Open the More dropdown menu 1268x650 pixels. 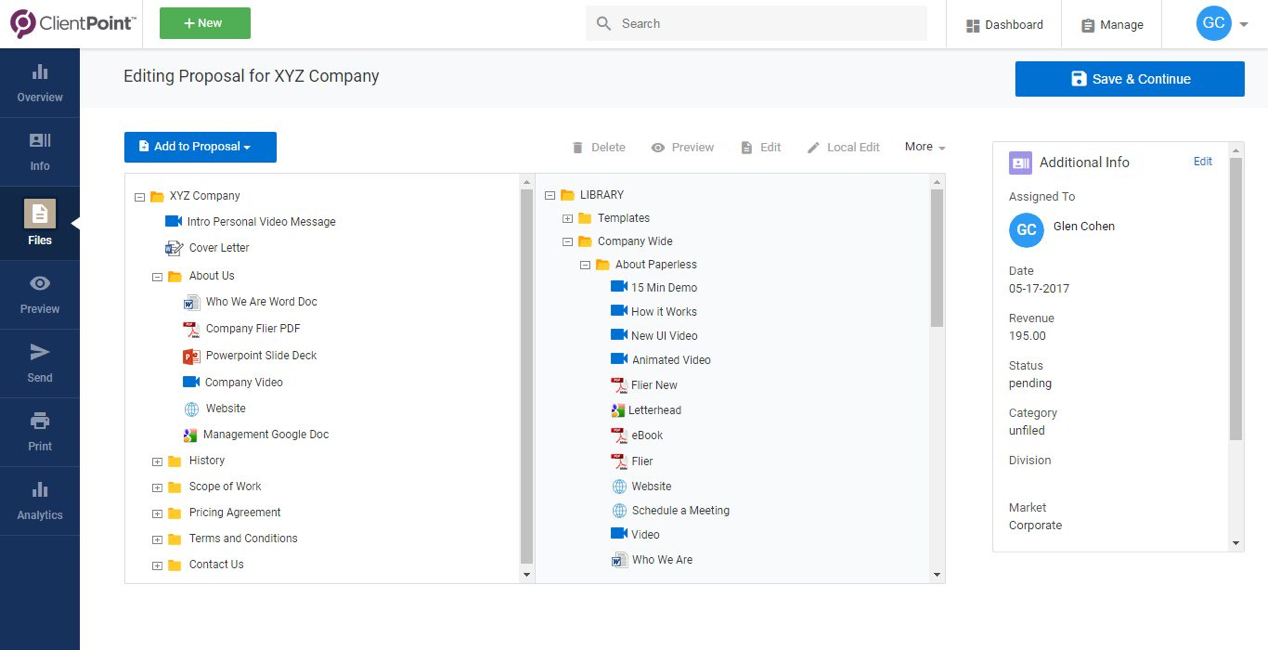(924, 147)
